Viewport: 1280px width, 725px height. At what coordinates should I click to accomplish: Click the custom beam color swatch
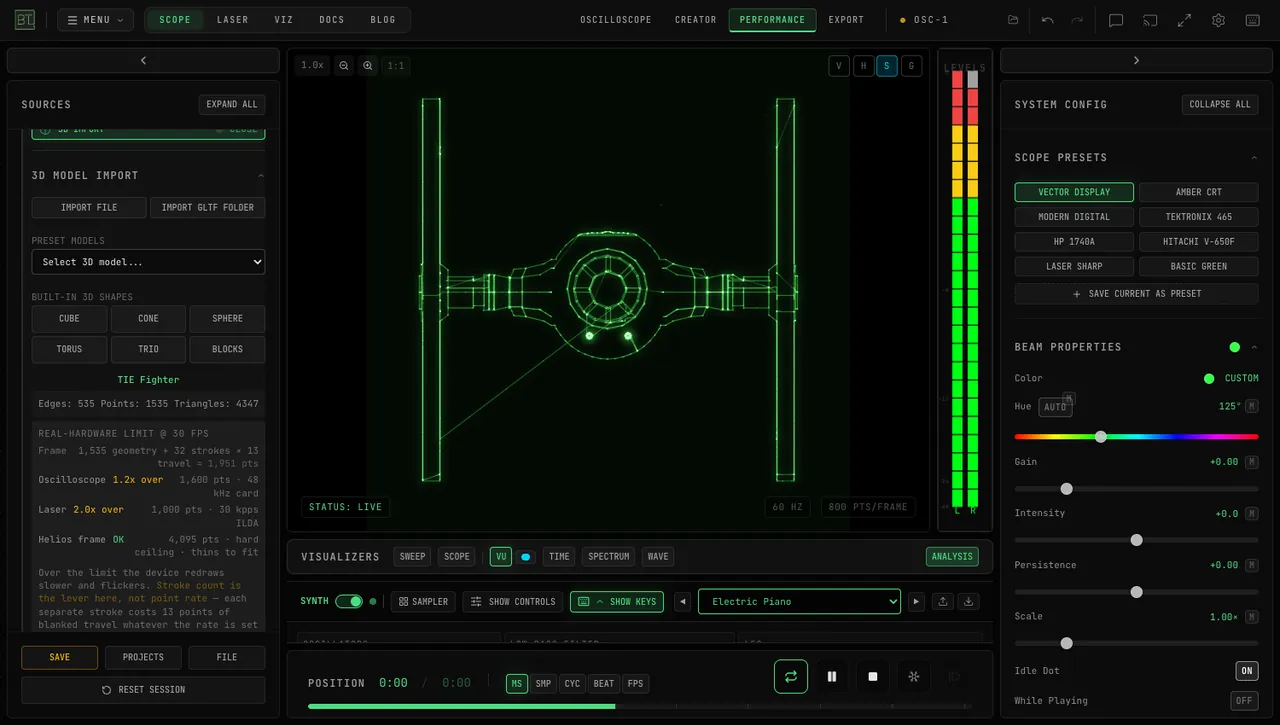coord(1209,378)
